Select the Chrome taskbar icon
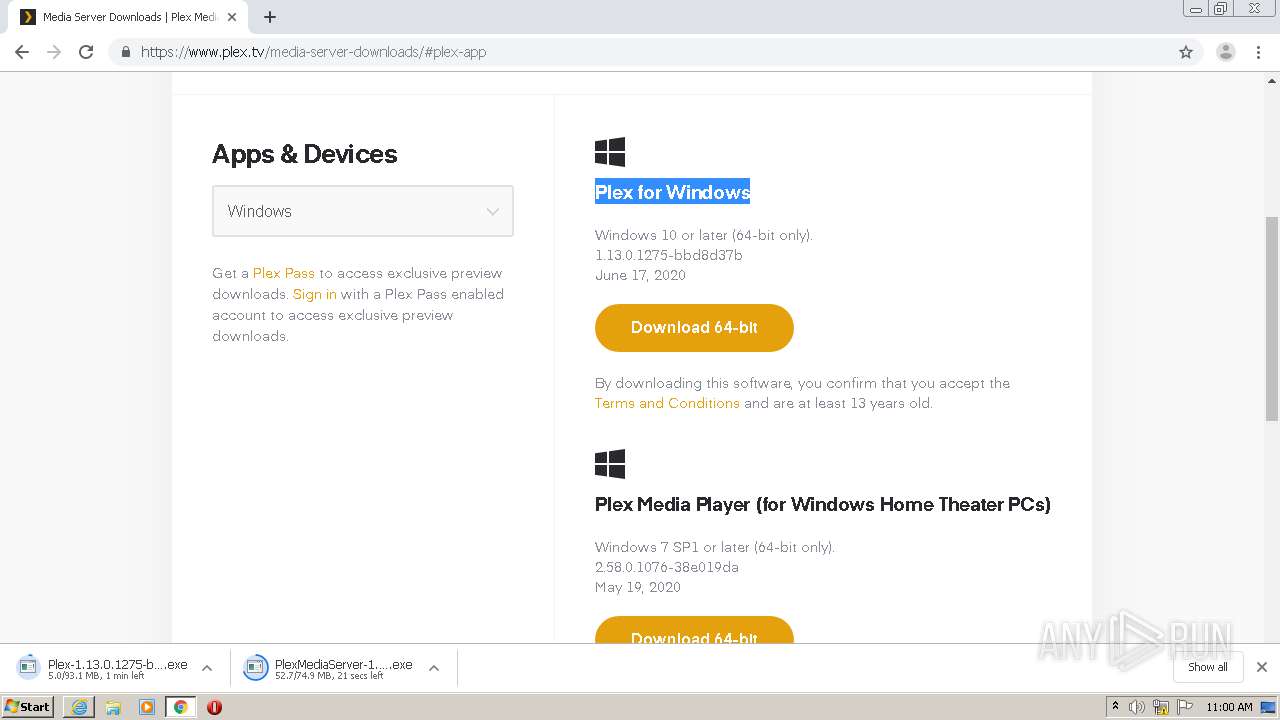Viewport: 1280px width, 720px height. point(181,707)
